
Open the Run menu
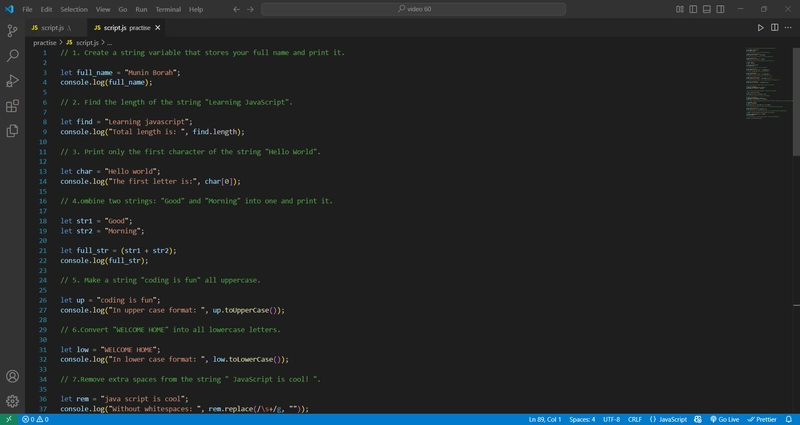(x=141, y=9)
